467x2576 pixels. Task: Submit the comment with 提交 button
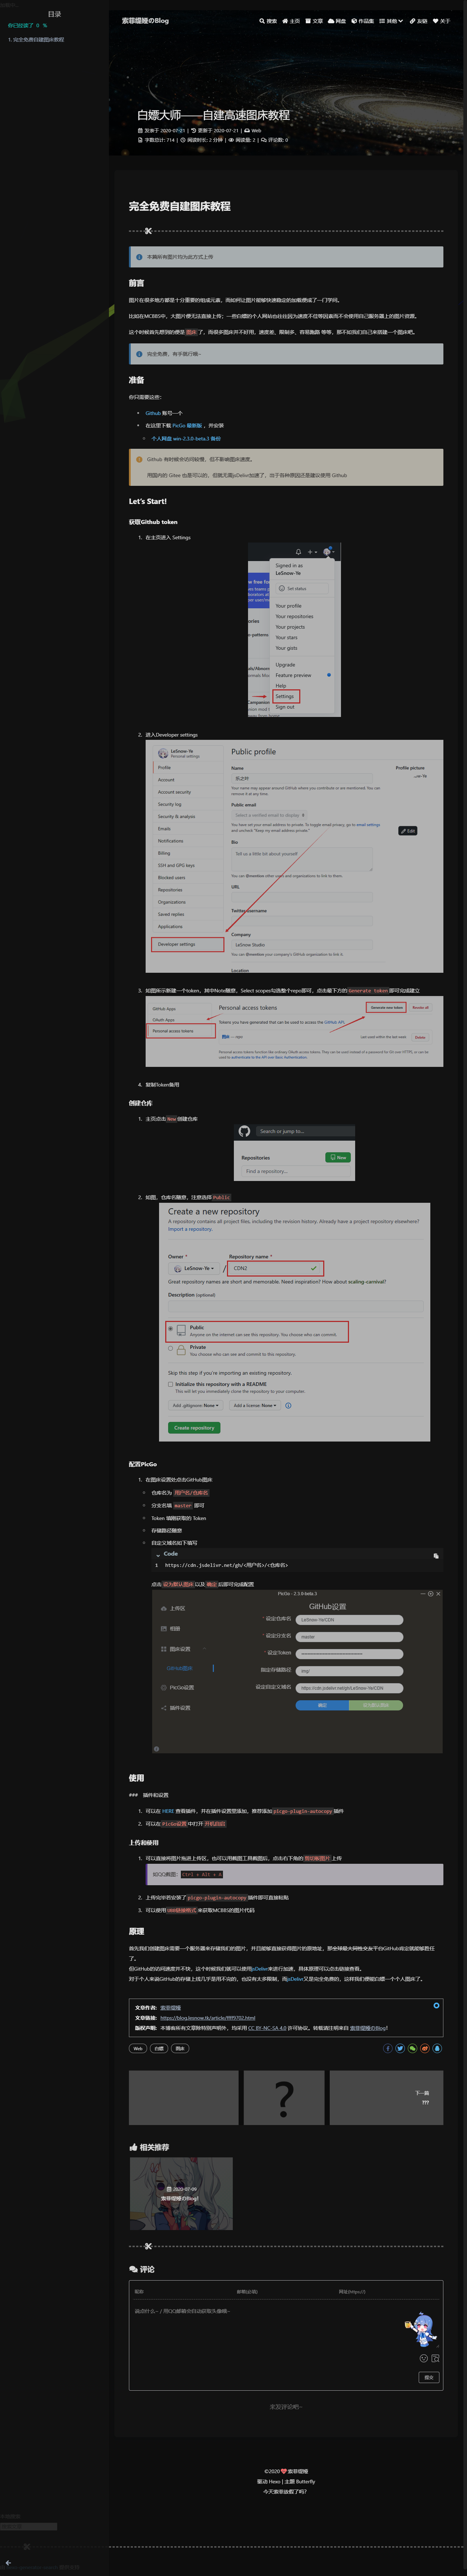[429, 2377]
